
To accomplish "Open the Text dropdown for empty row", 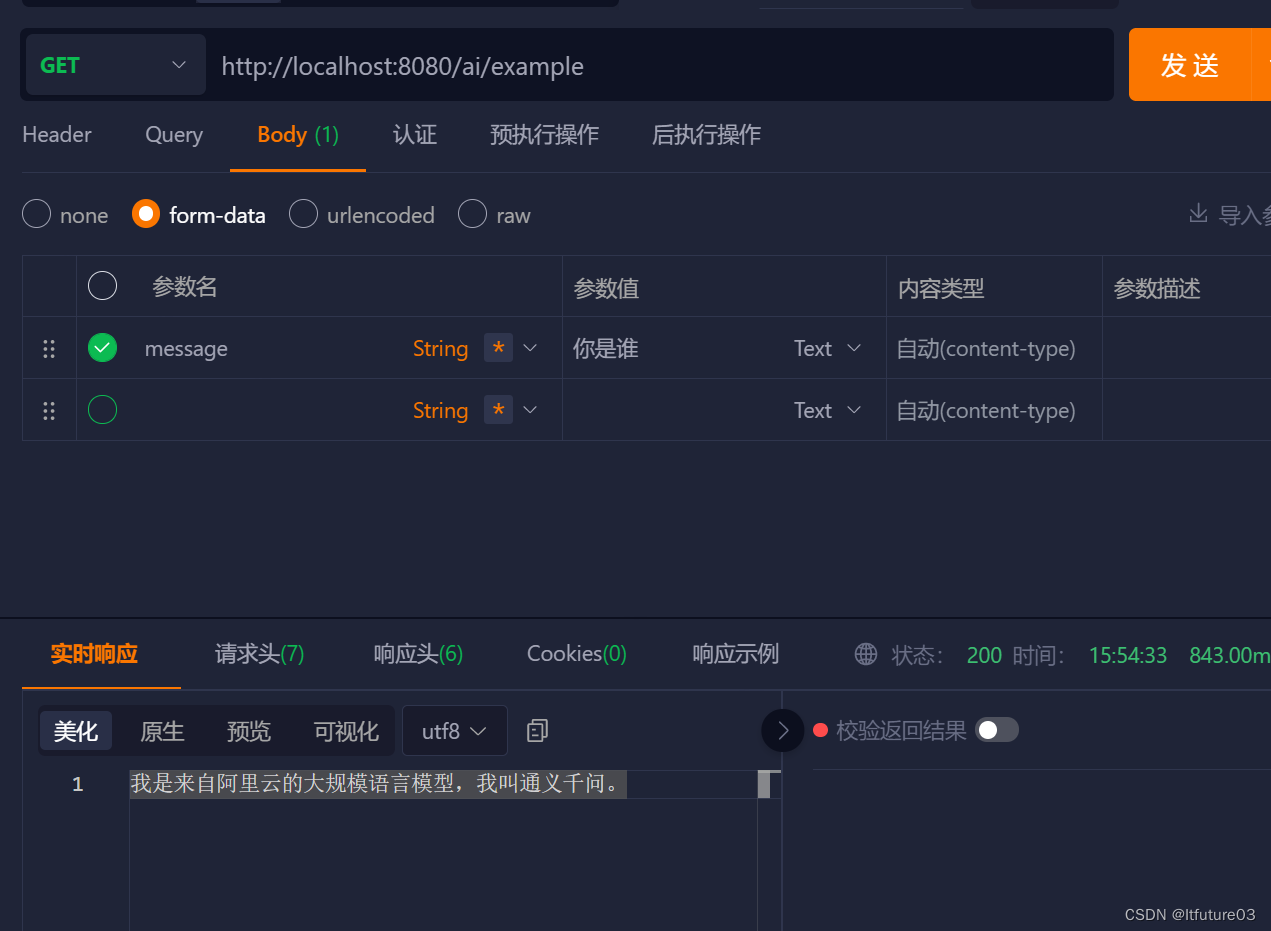I will click(x=828, y=411).
